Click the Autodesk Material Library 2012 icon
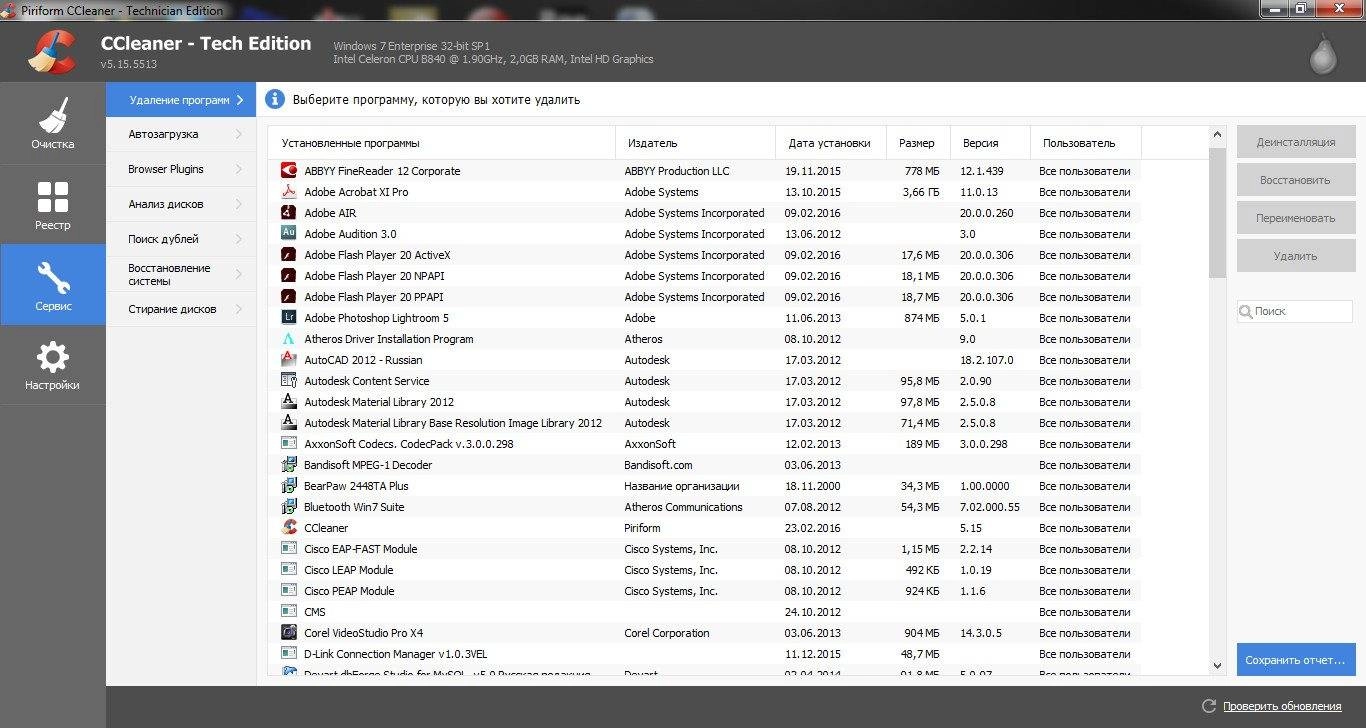The width and height of the screenshot is (1366, 728). coord(289,401)
